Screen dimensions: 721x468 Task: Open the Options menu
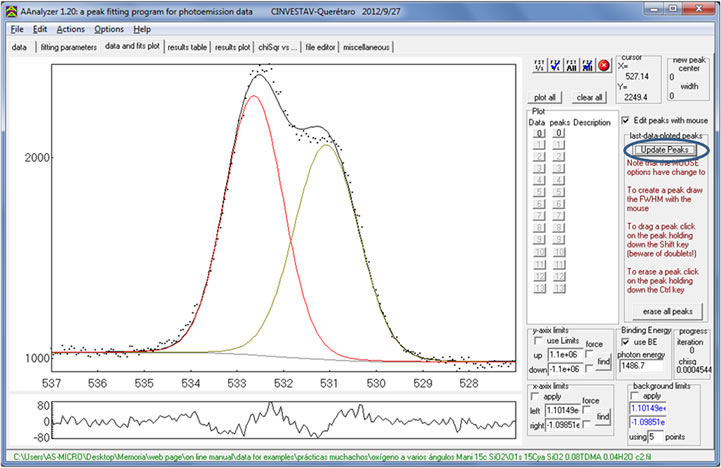coord(109,29)
